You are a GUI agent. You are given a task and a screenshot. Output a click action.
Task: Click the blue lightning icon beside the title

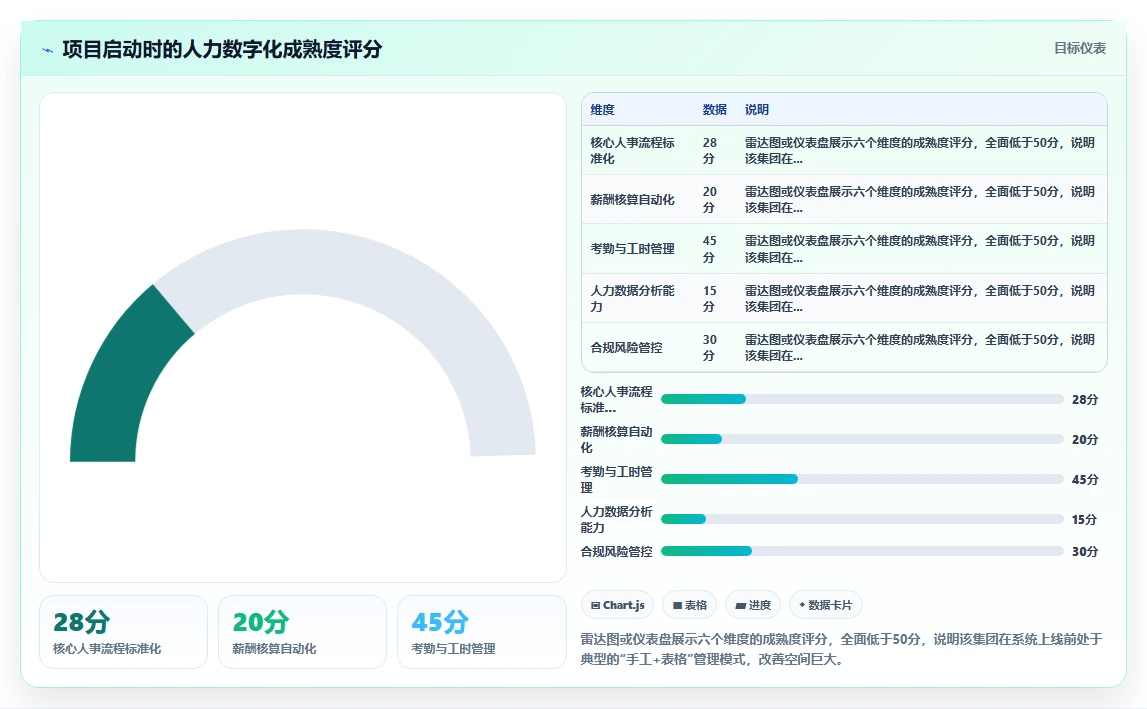point(48,50)
